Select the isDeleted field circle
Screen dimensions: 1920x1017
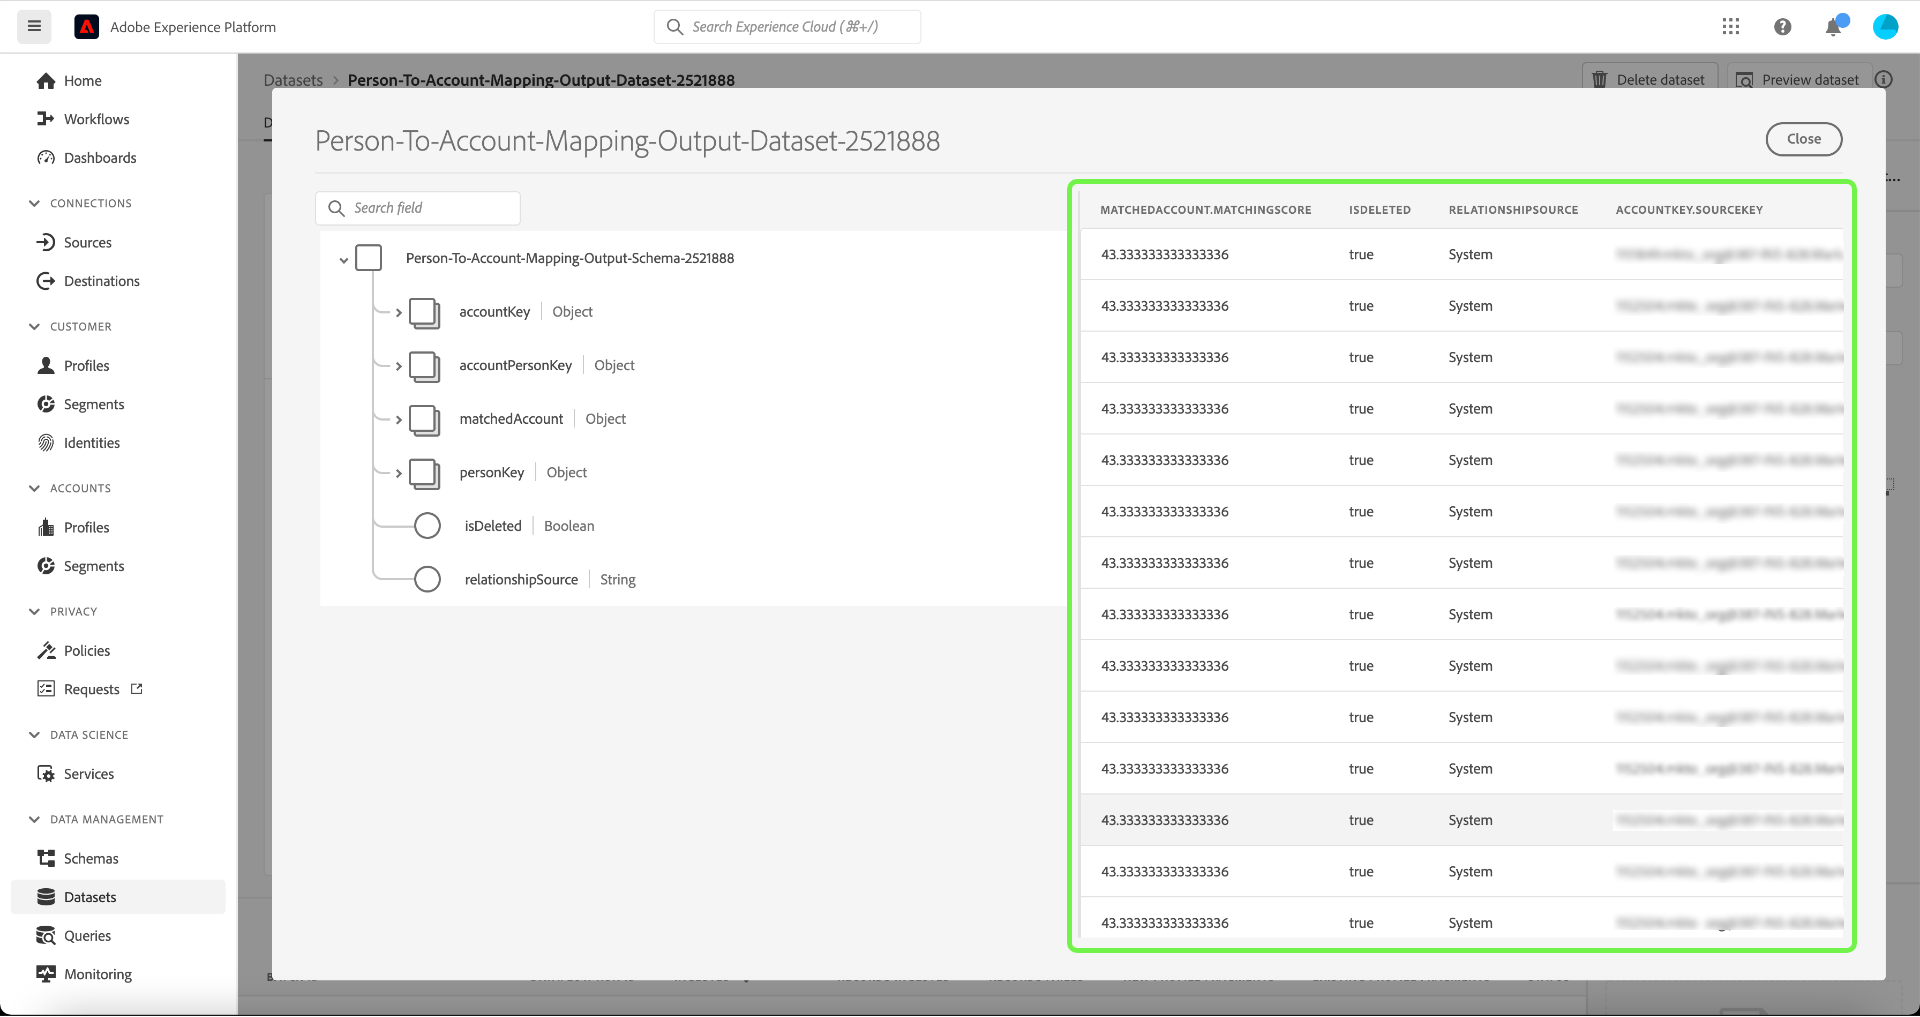(x=427, y=526)
